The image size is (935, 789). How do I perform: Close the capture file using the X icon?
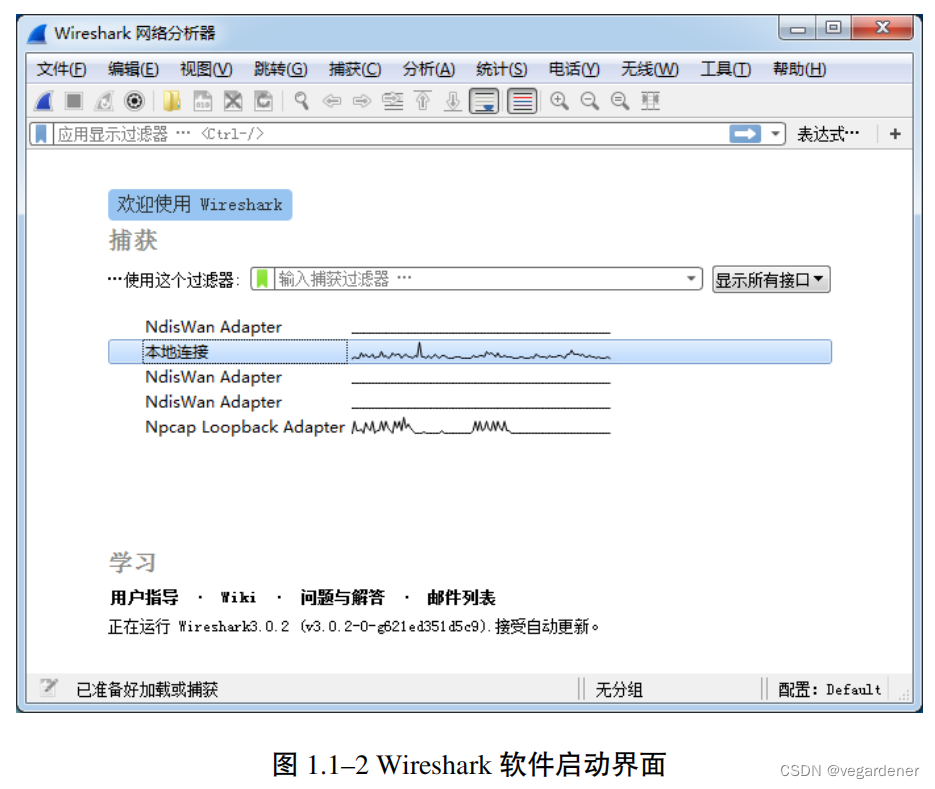(233, 101)
